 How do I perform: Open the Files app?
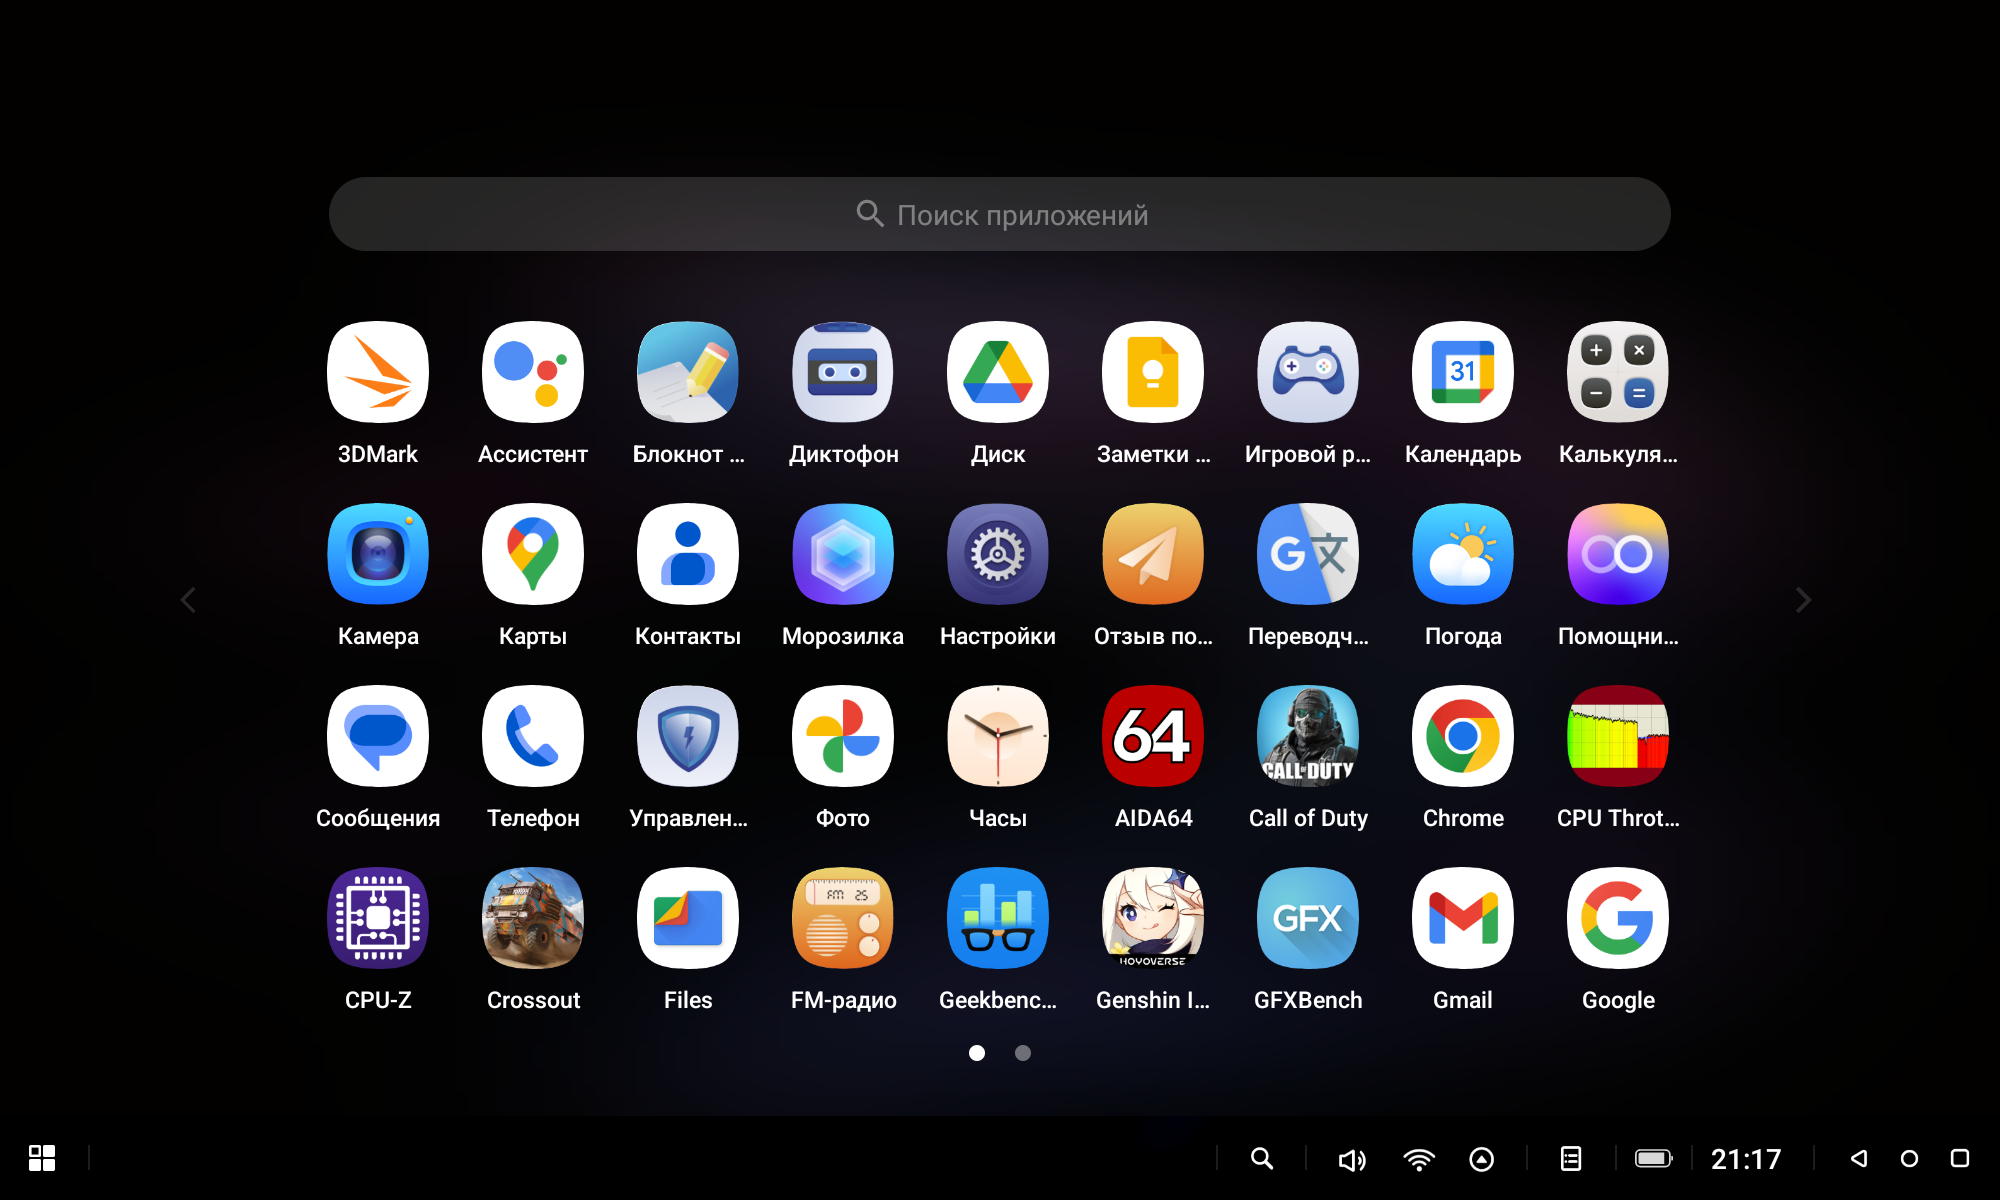point(688,918)
